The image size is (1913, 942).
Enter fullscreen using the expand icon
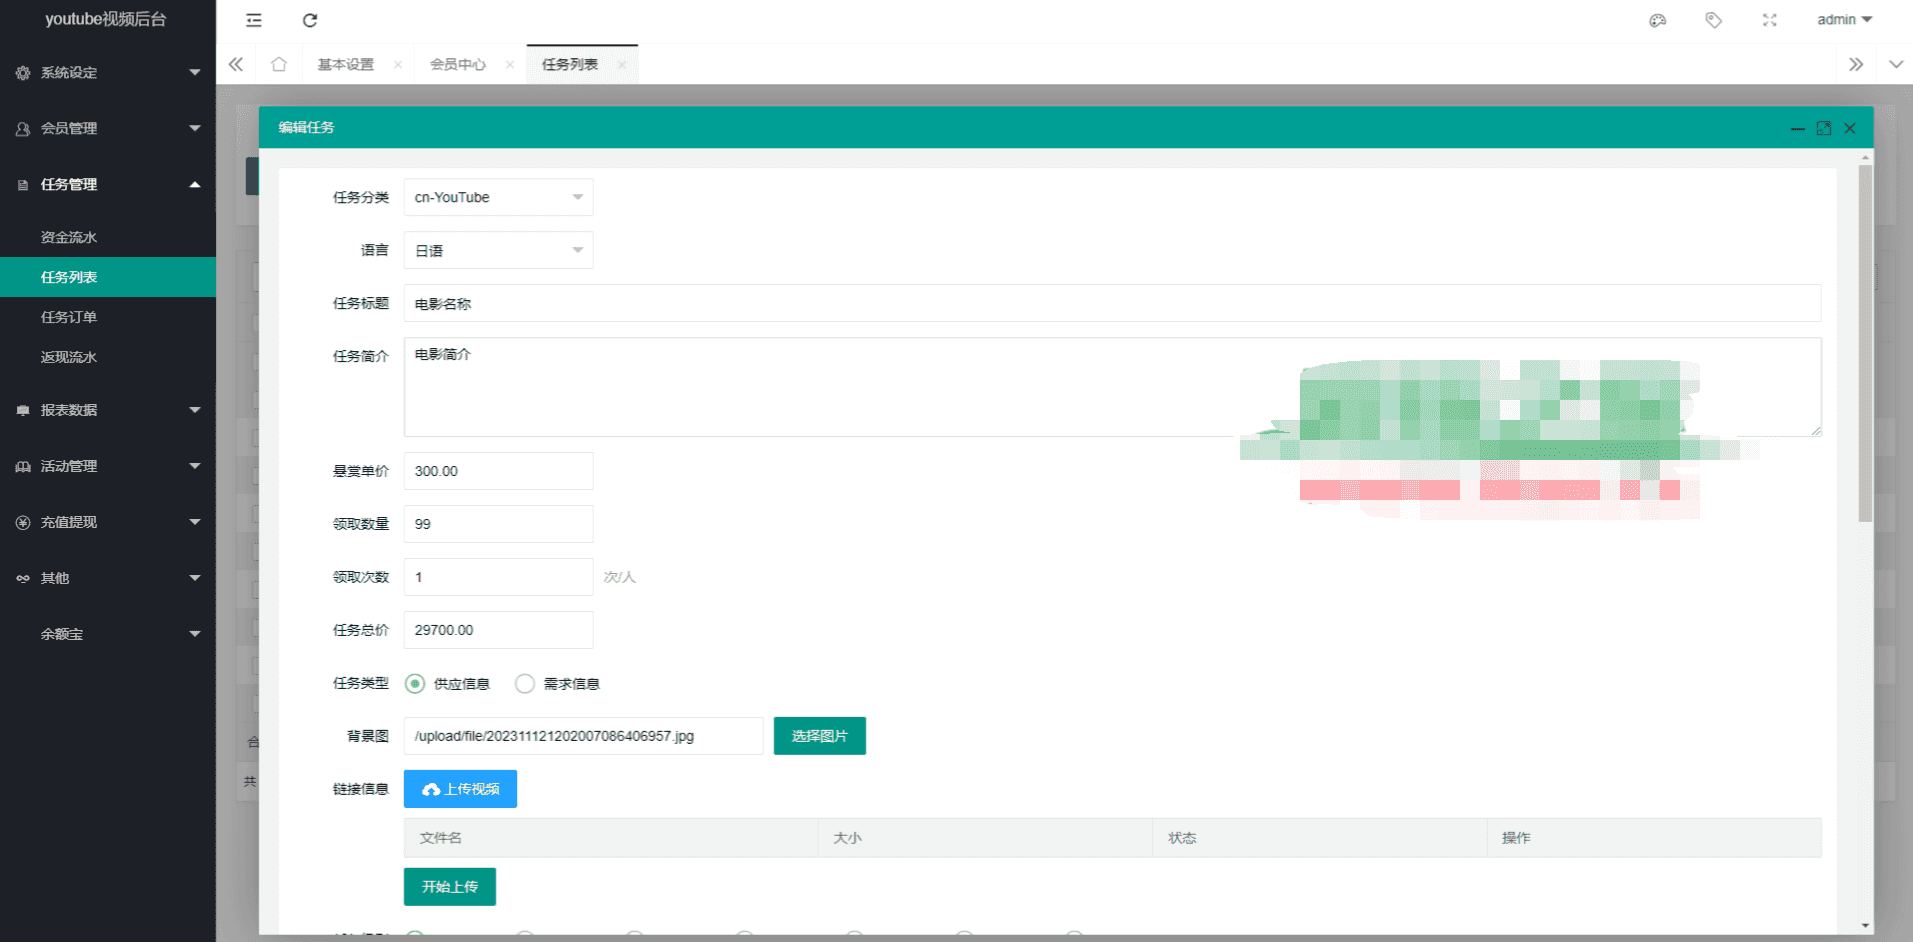[1769, 20]
